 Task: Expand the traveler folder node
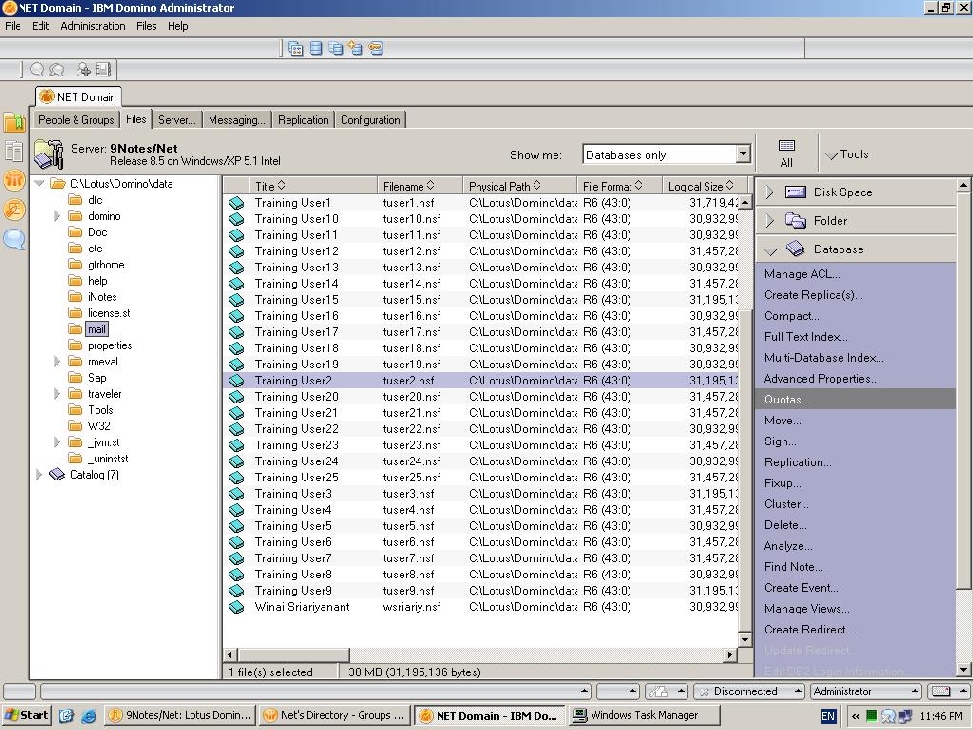(56, 394)
